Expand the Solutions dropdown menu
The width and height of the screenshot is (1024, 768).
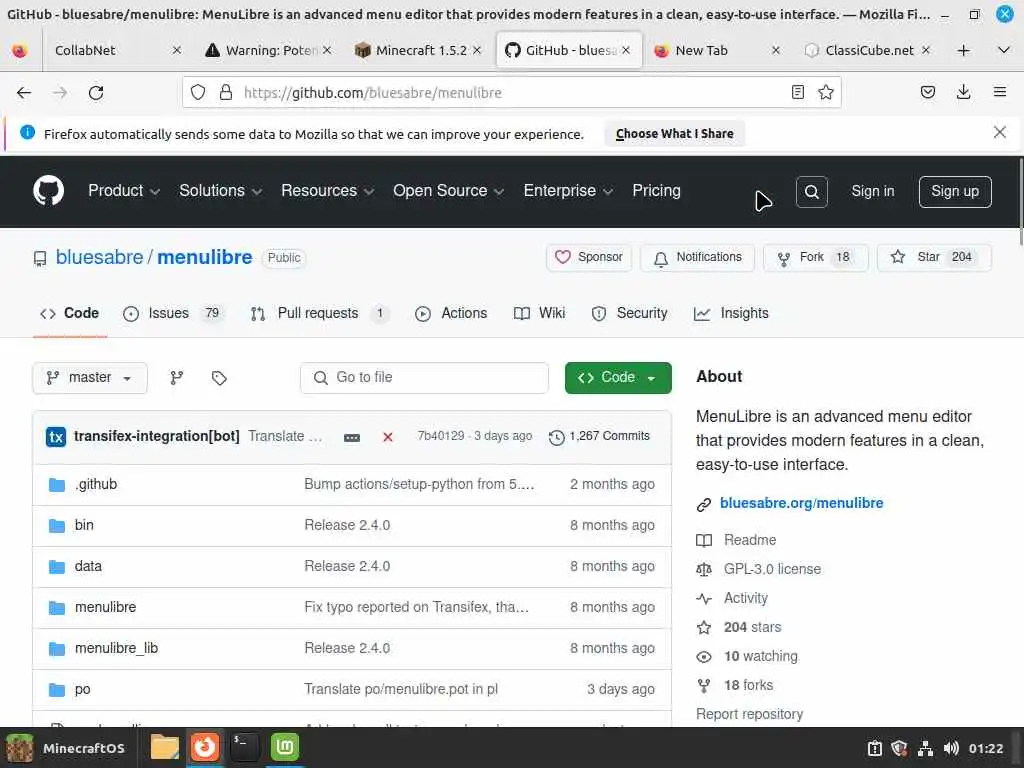(220, 191)
